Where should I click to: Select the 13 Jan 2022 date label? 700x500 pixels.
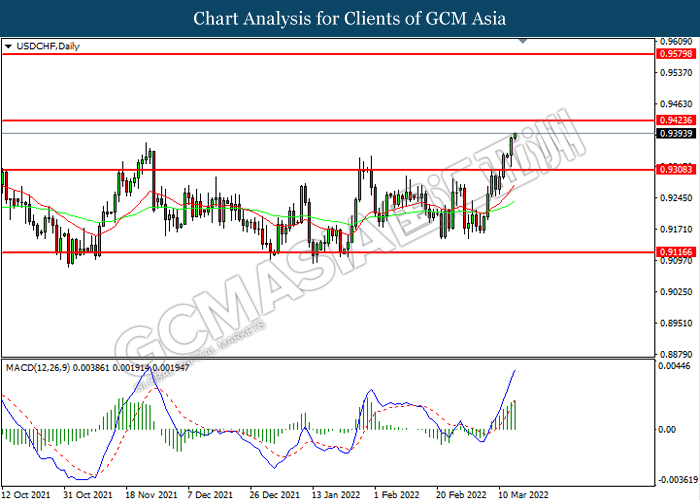[336, 495]
